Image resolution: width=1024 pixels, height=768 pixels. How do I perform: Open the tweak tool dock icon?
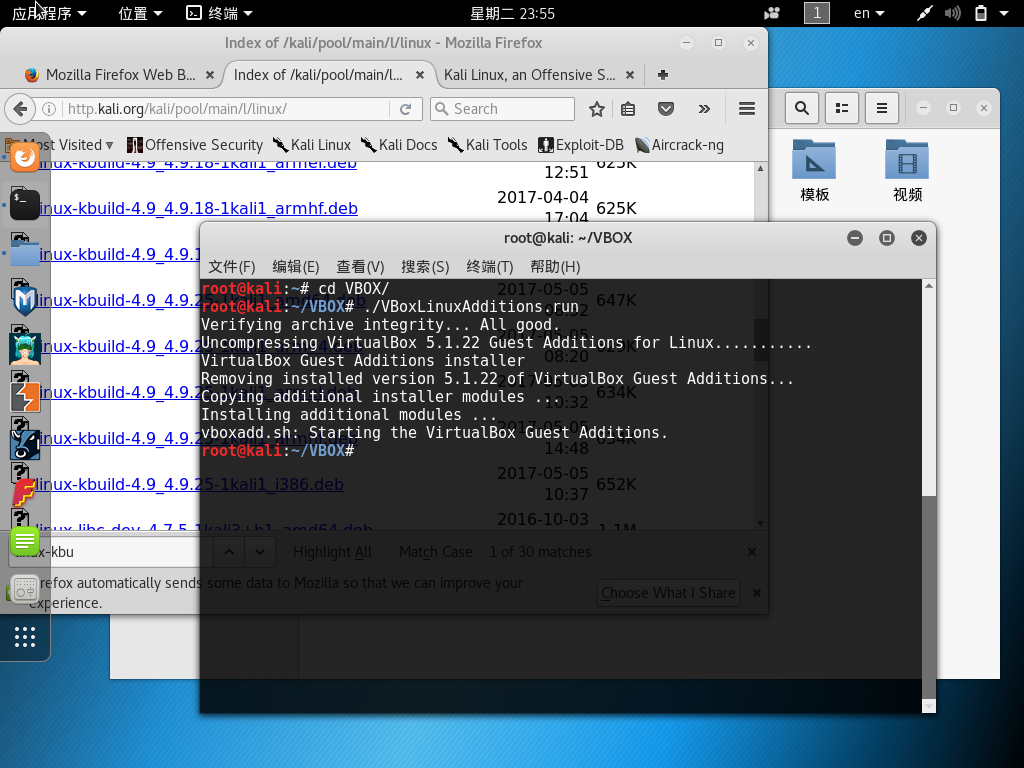coord(25,588)
